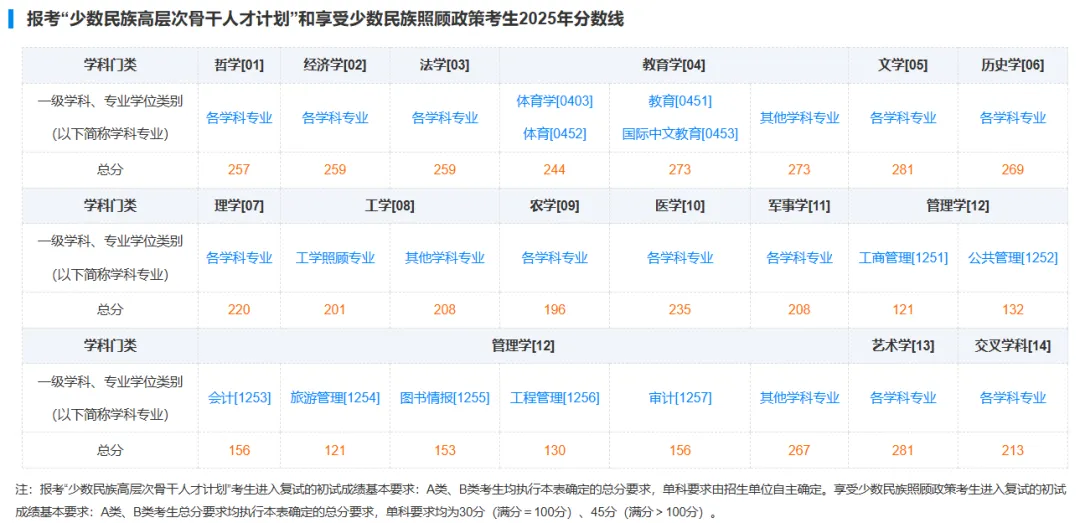Select 其他学科专业 link under 工学[08]
The image size is (1080, 523).
[444, 258]
